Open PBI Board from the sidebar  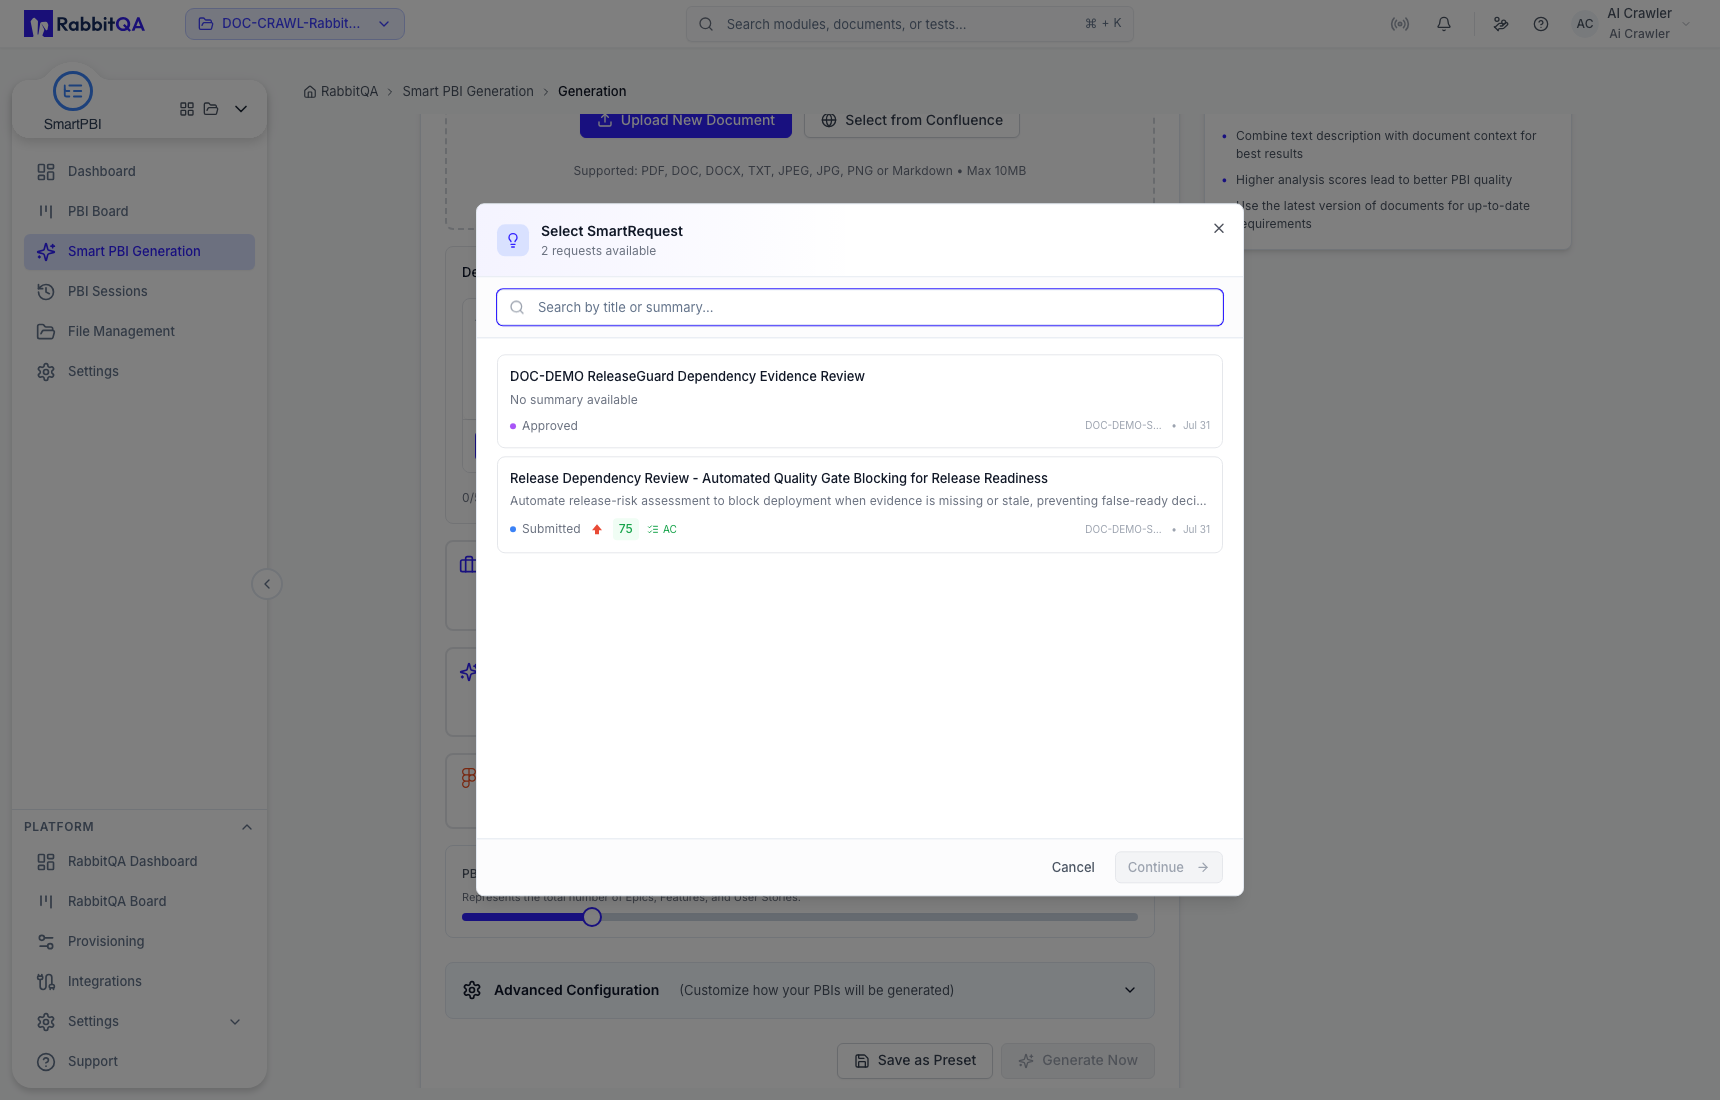pos(139,212)
